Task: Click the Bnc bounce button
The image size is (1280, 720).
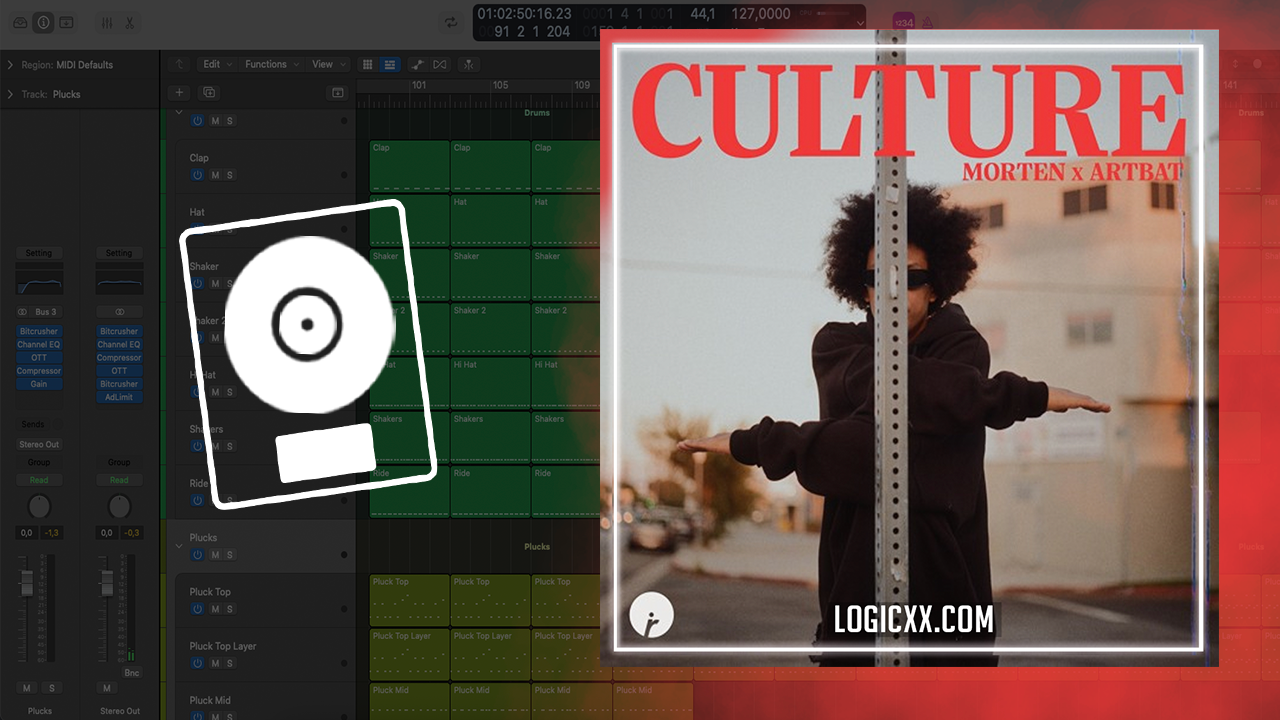Action: [133, 673]
